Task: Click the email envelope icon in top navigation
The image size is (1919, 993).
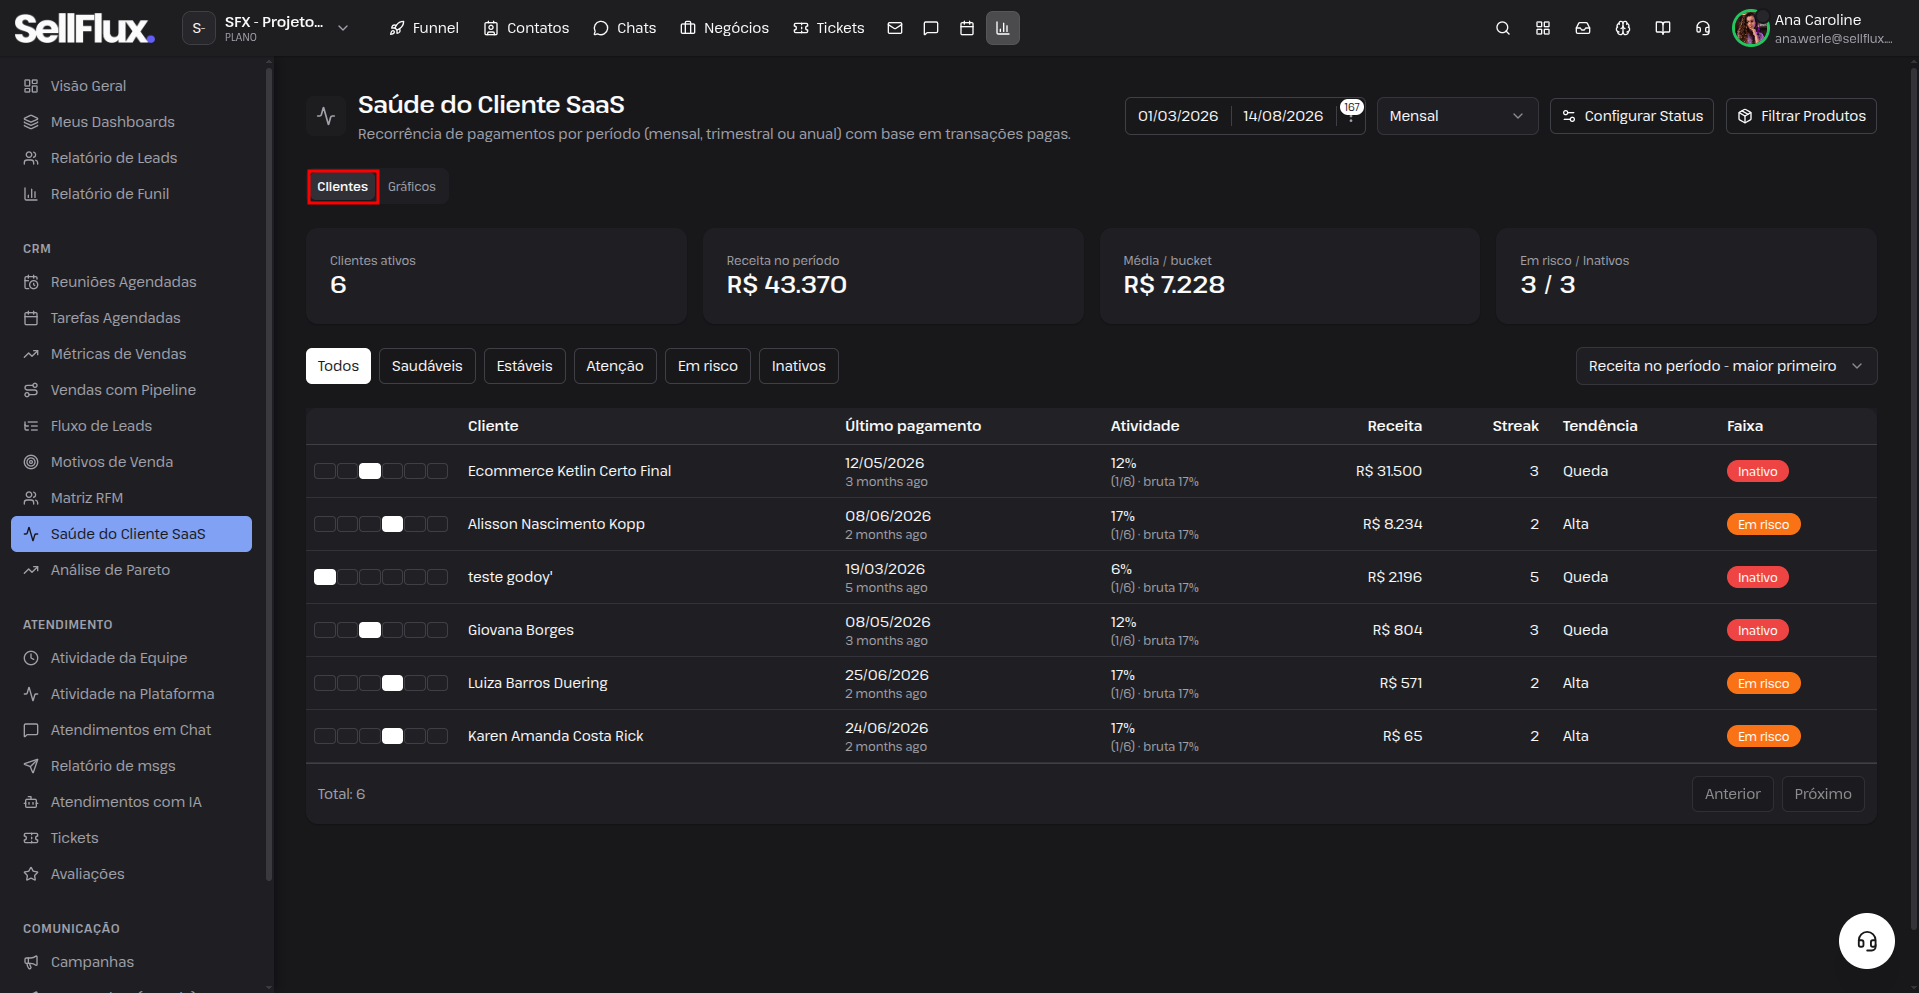Action: point(895,28)
